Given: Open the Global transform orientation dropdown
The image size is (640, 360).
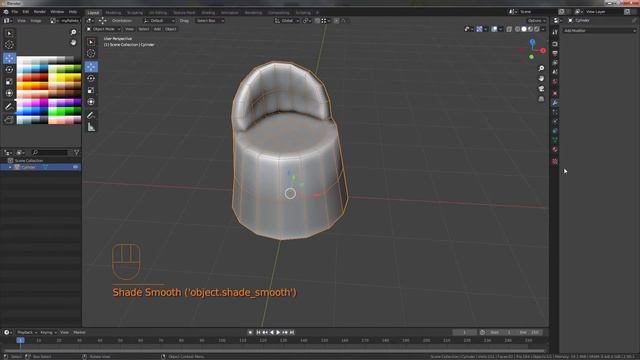Looking at the screenshot, I should point(287,20).
